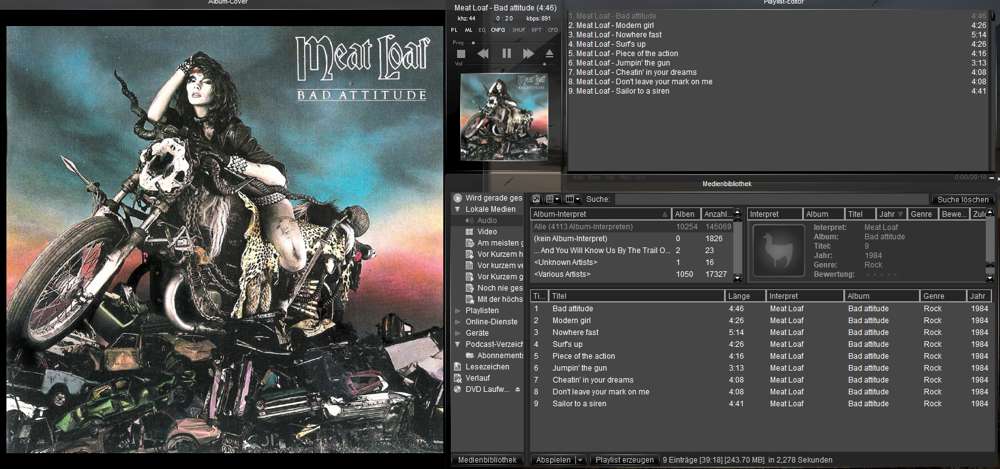Image resolution: width=1000 pixels, height=469 pixels.
Task: Click the Suche search input field
Action: (x=770, y=199)
